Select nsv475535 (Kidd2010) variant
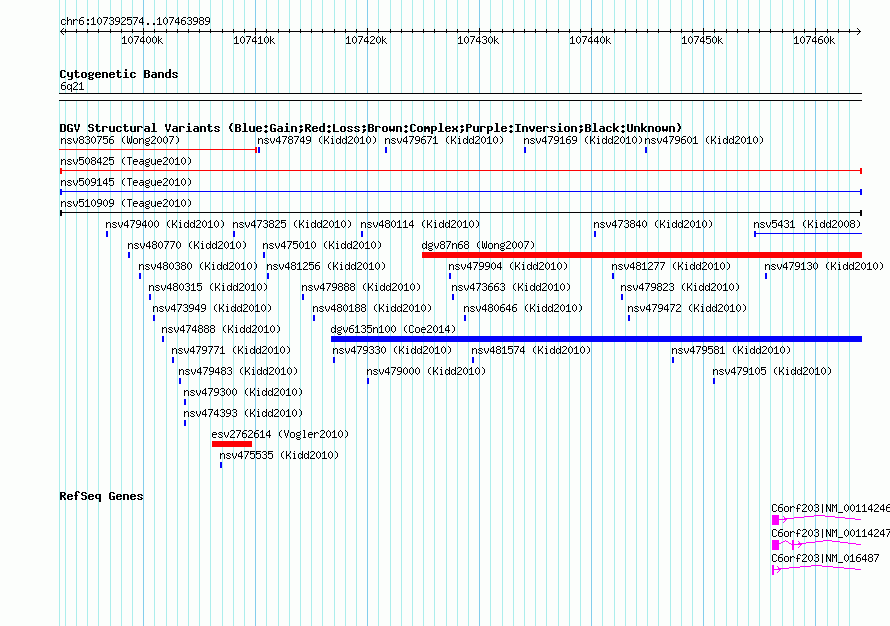This screenshot has width=890, height=626. pyautogui.click(x=279, y=455)
